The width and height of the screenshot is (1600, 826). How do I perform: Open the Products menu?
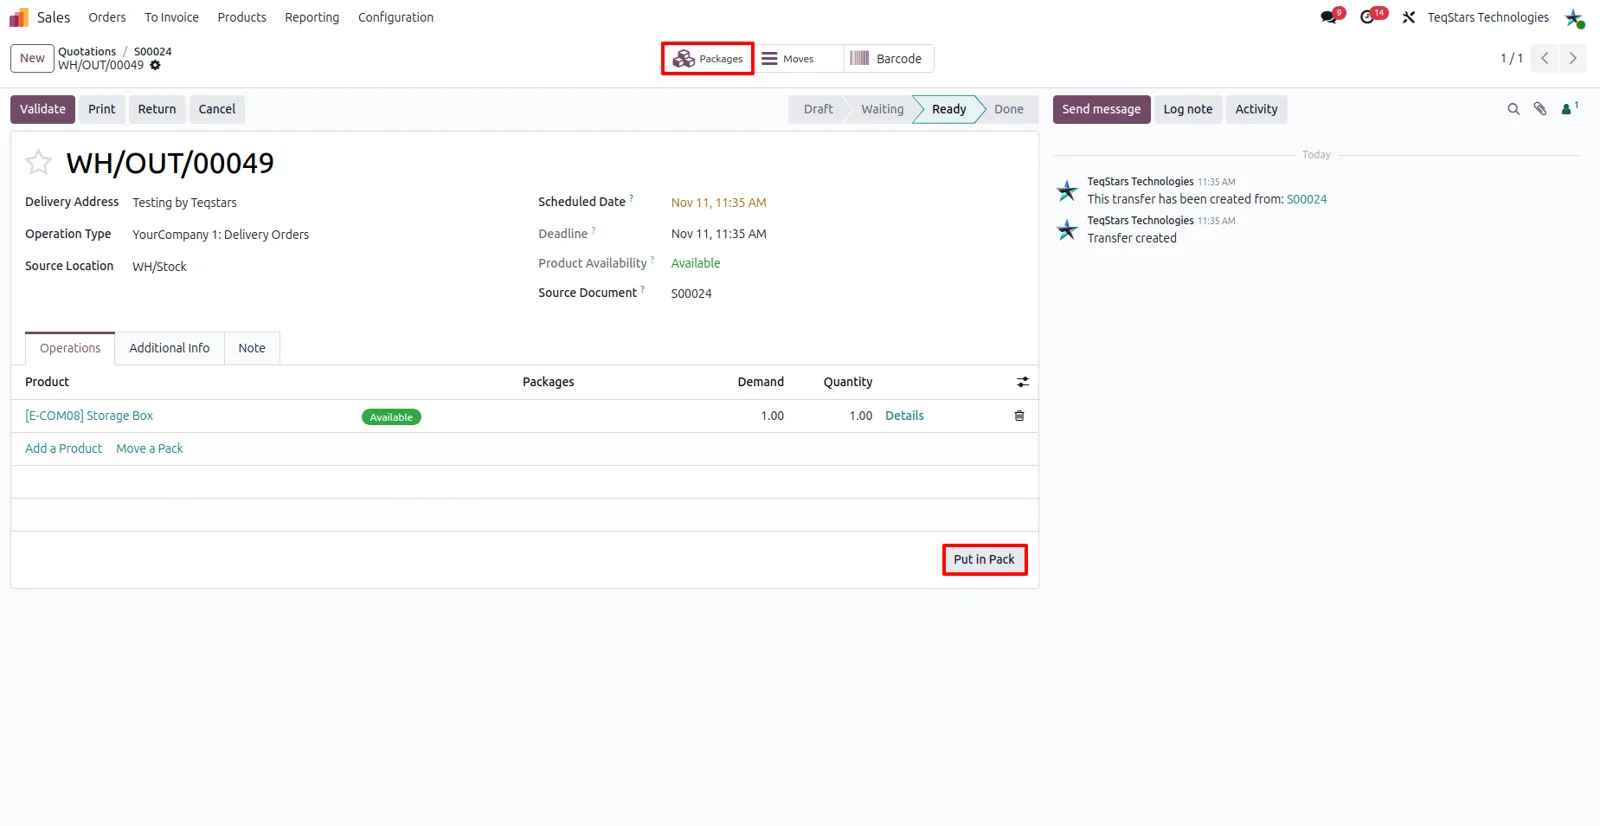242,17
